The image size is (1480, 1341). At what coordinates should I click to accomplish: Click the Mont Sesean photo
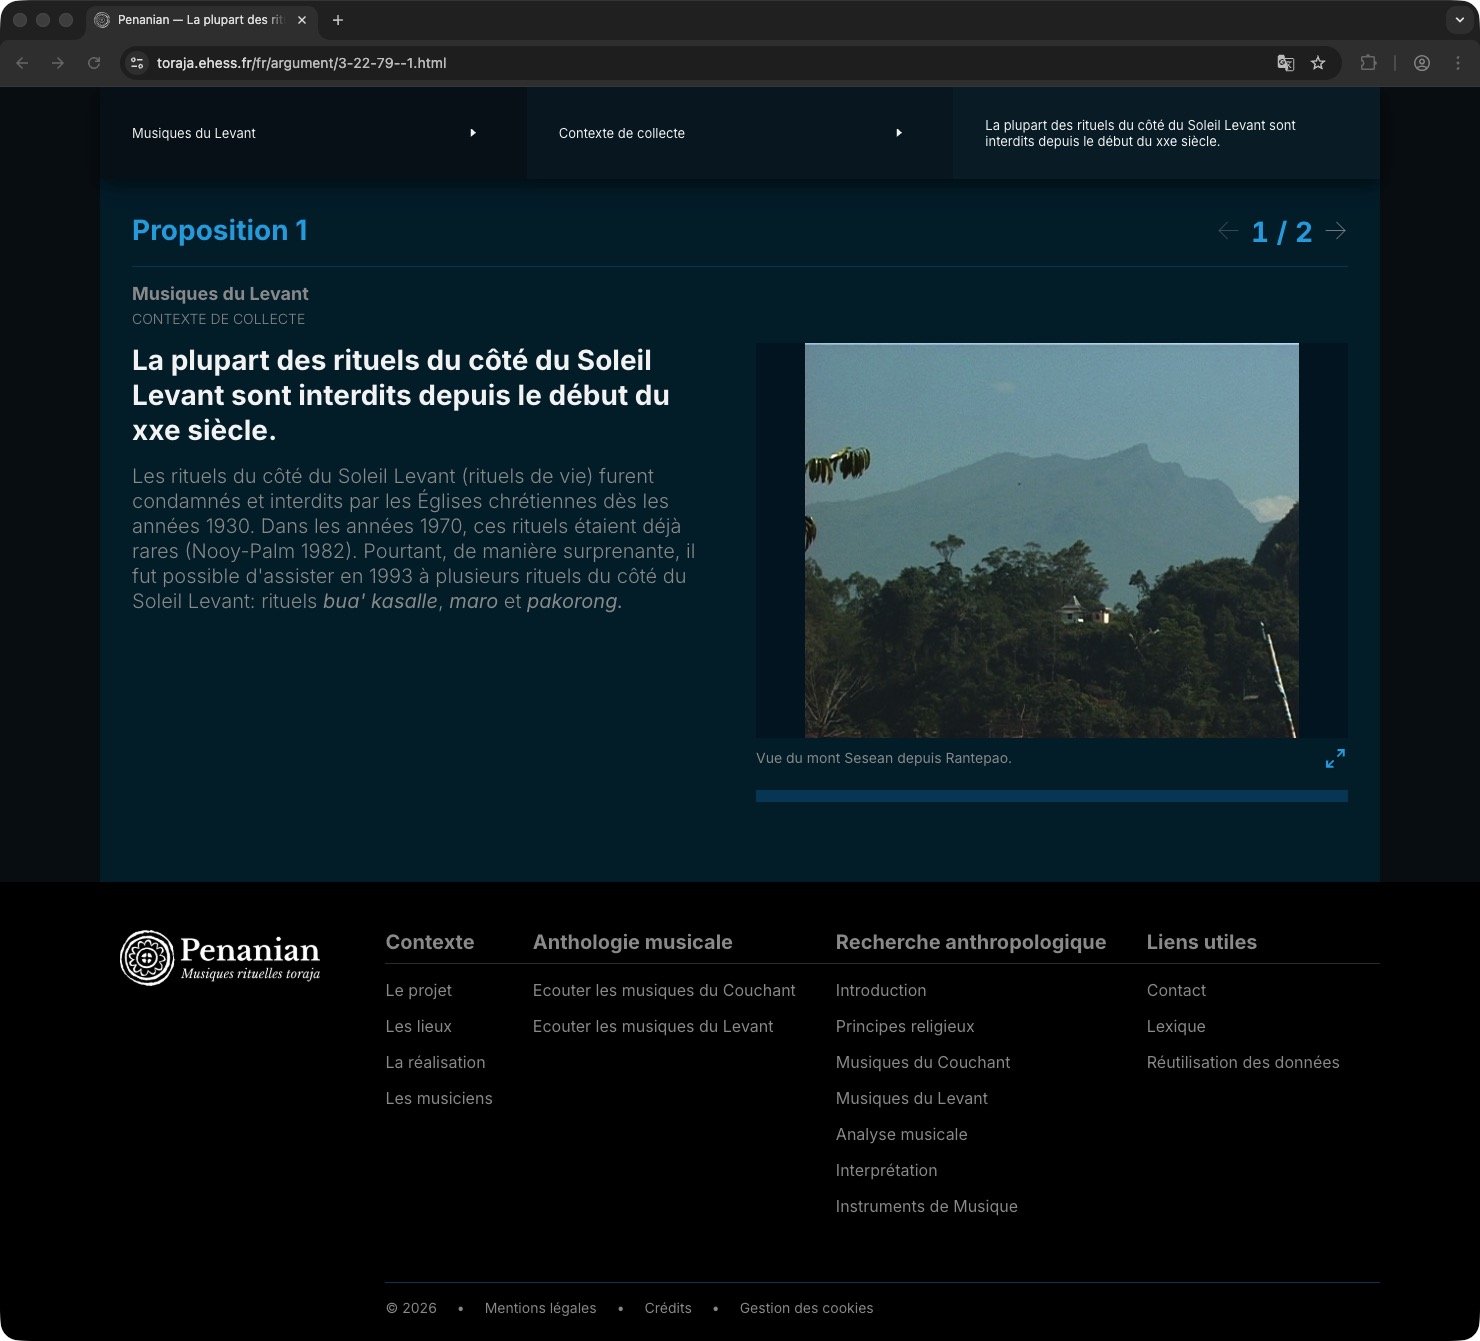tap(1051, 540)
